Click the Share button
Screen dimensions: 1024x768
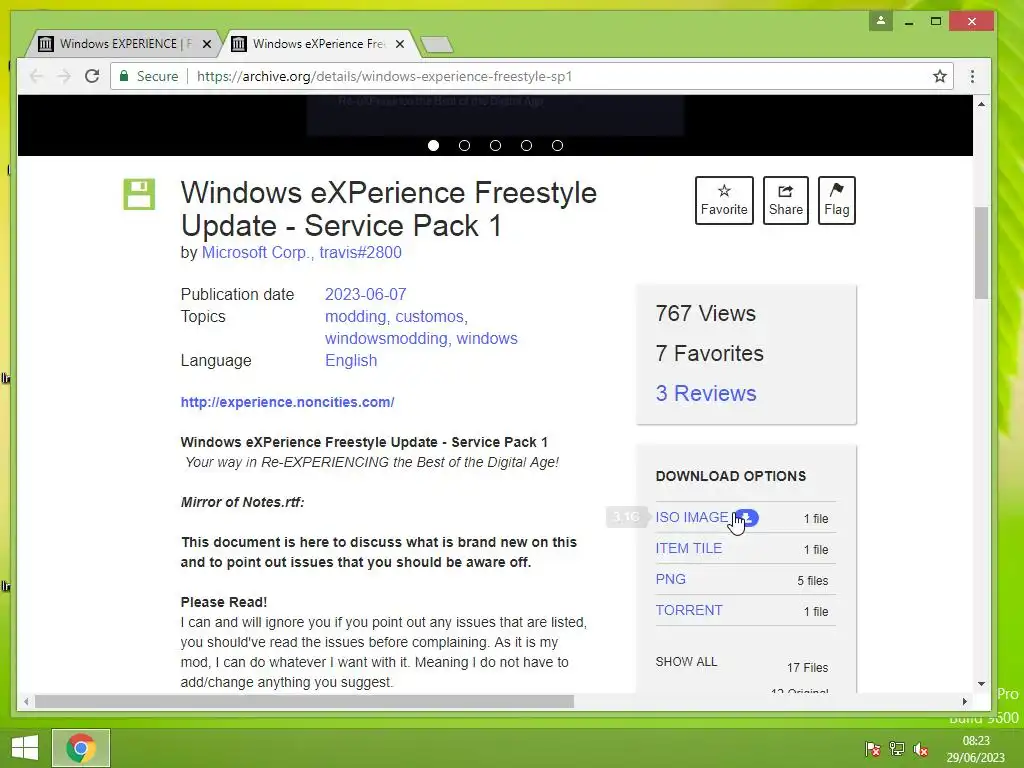(x=786, y=200)
